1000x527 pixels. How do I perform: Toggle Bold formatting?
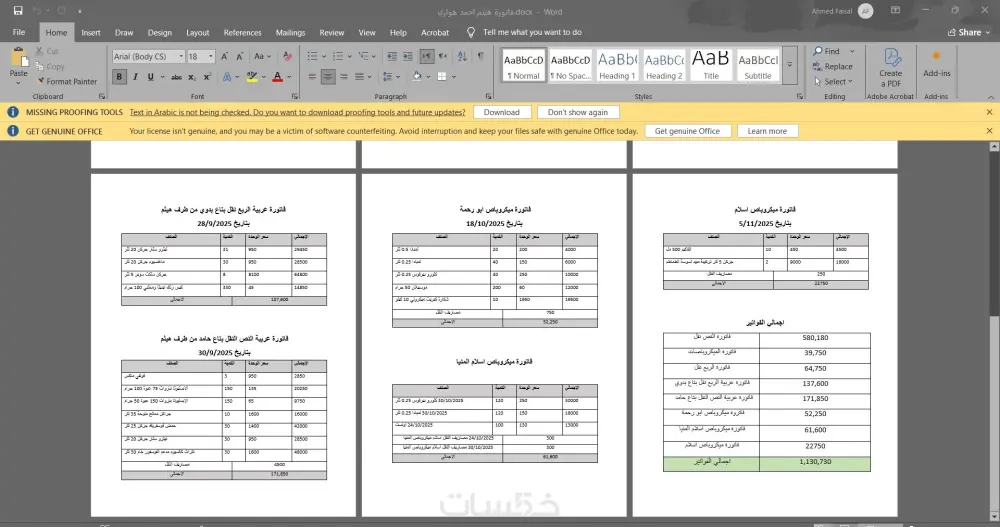click(x=119, y=77)
